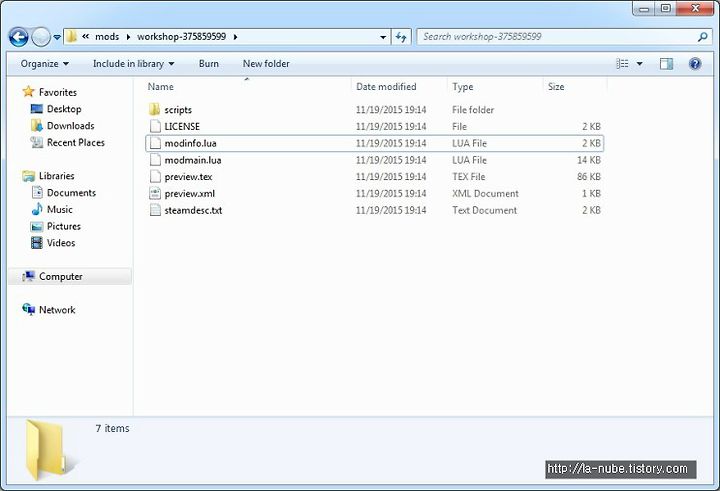Select the steamdesc.txt text file icon
This screenshot has width=720, height=491.
155,210
